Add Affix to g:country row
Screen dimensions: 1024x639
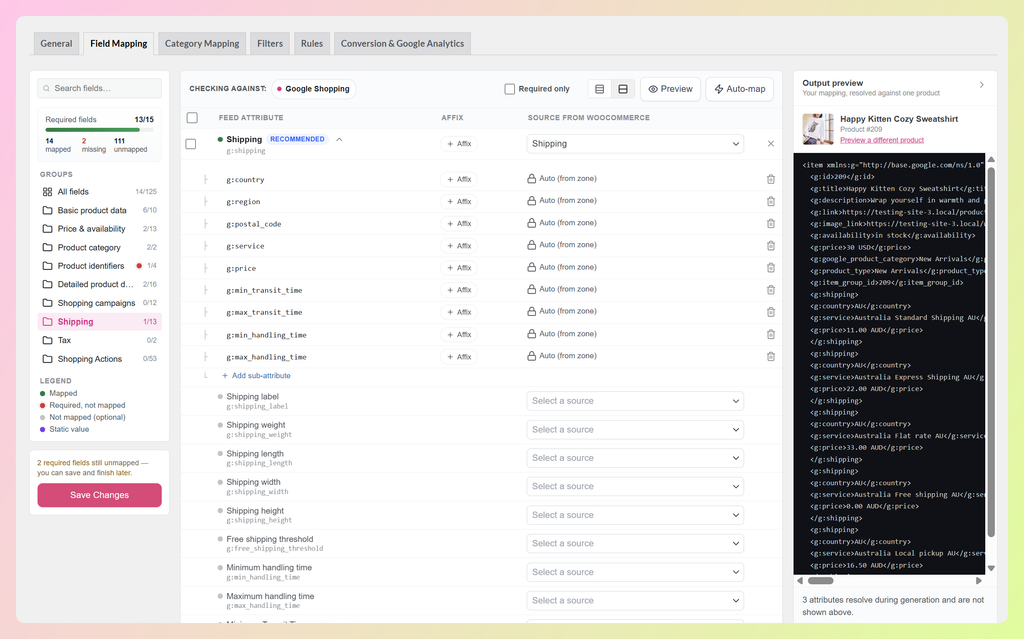point(459,179)
